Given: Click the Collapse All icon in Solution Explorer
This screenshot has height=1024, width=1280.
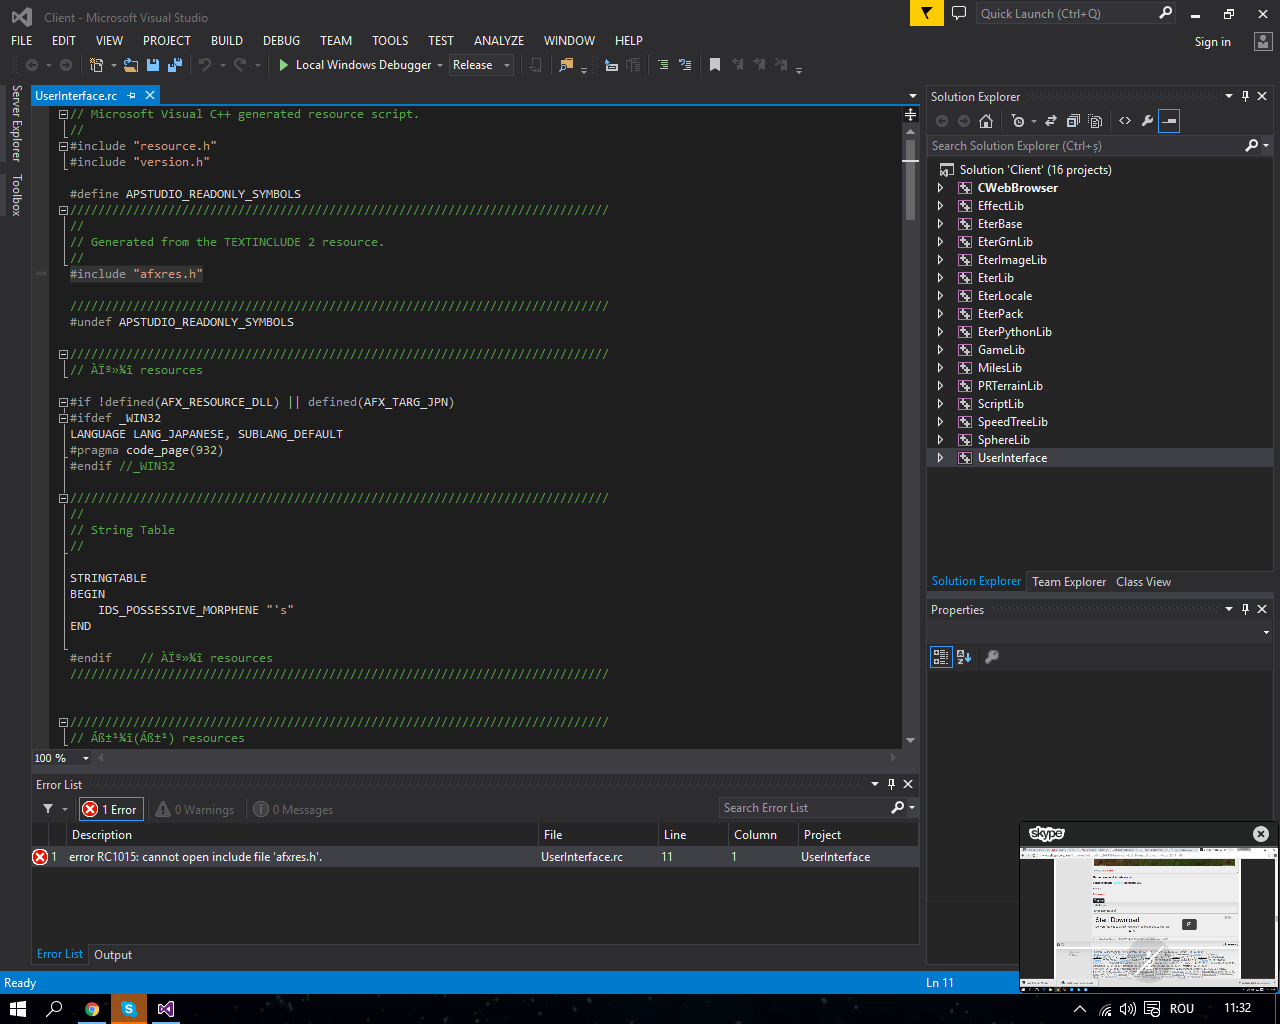Looking at the screenshot, I should pyautogui.click(x=1072, y=120).
